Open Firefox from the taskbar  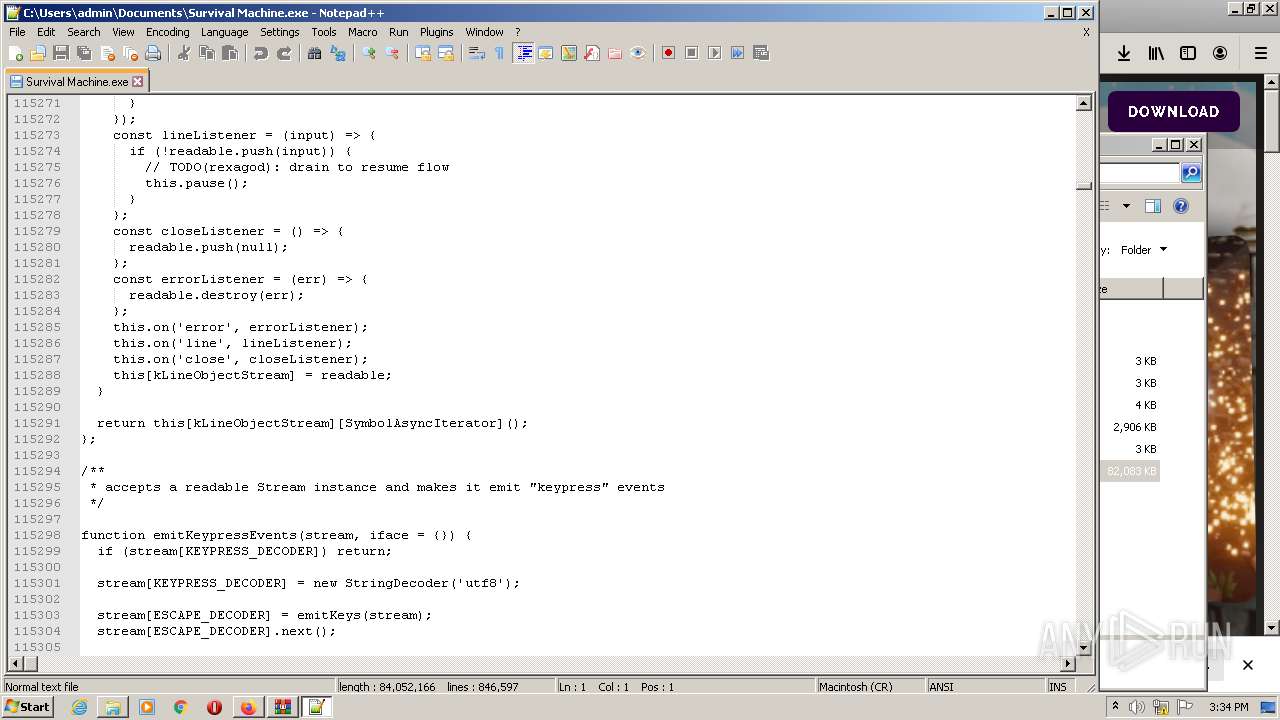[x=247, y=707]
